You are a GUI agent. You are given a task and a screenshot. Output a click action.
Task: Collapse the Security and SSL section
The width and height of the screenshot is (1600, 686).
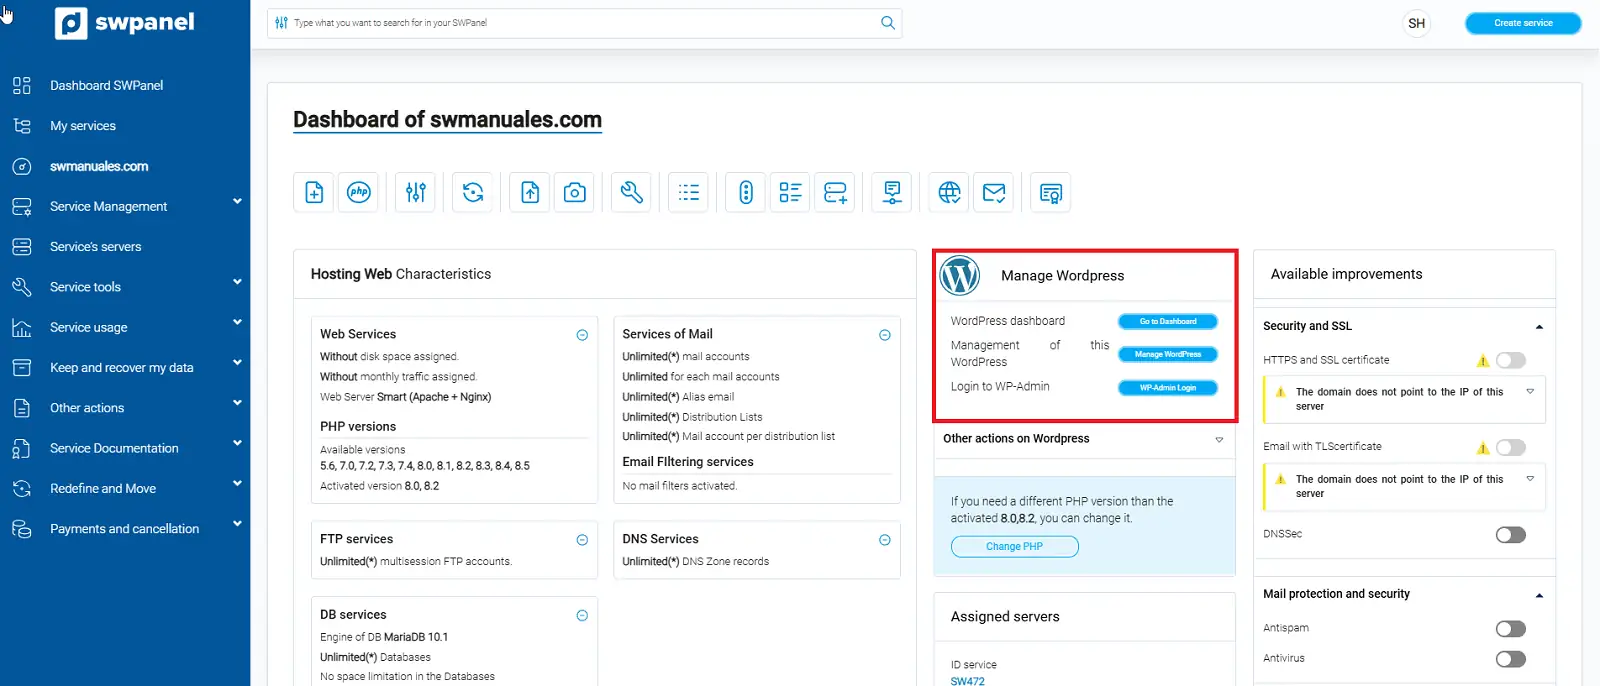tap(1539, 327)
